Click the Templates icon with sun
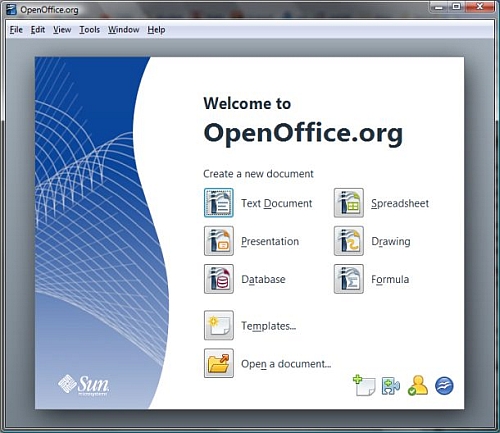 point(219,325)
